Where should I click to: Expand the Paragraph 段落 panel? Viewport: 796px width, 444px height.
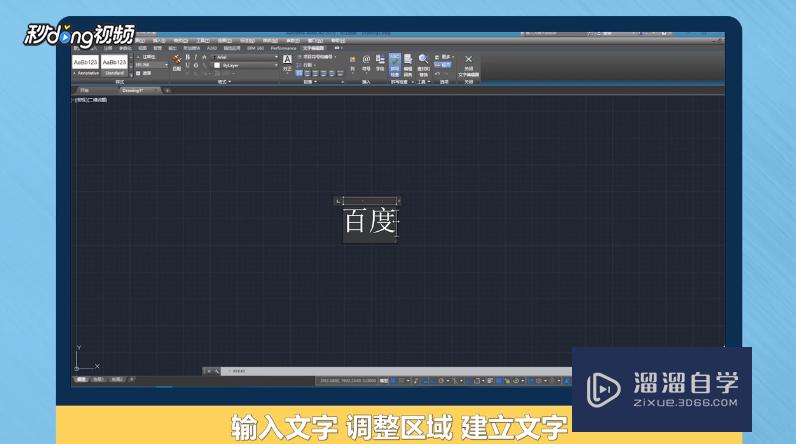coord(310,82)
